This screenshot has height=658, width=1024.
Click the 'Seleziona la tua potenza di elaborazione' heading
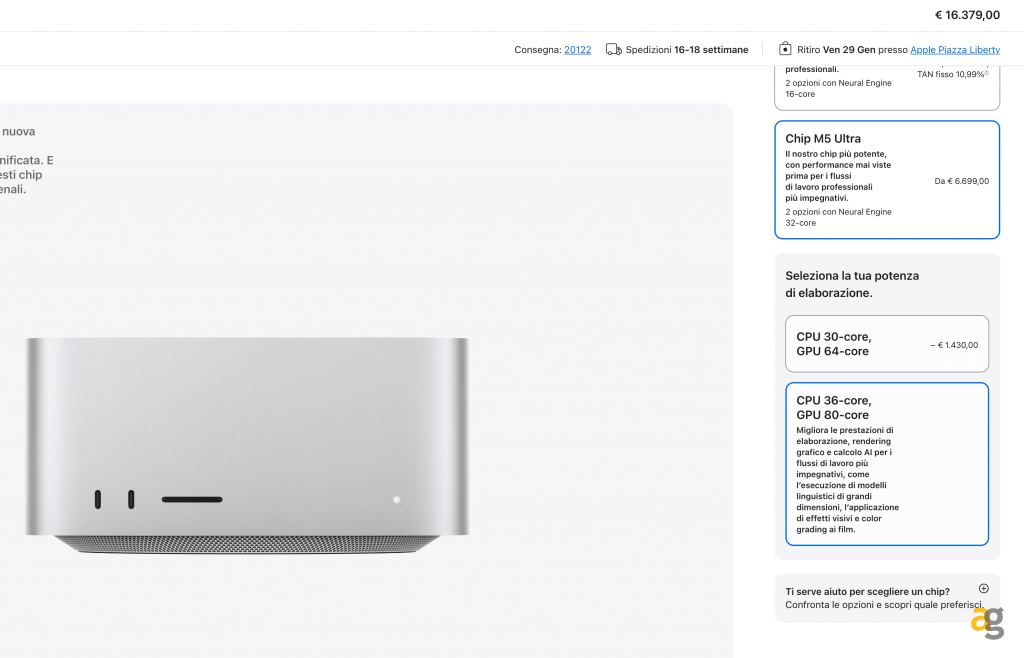point(852,284)
